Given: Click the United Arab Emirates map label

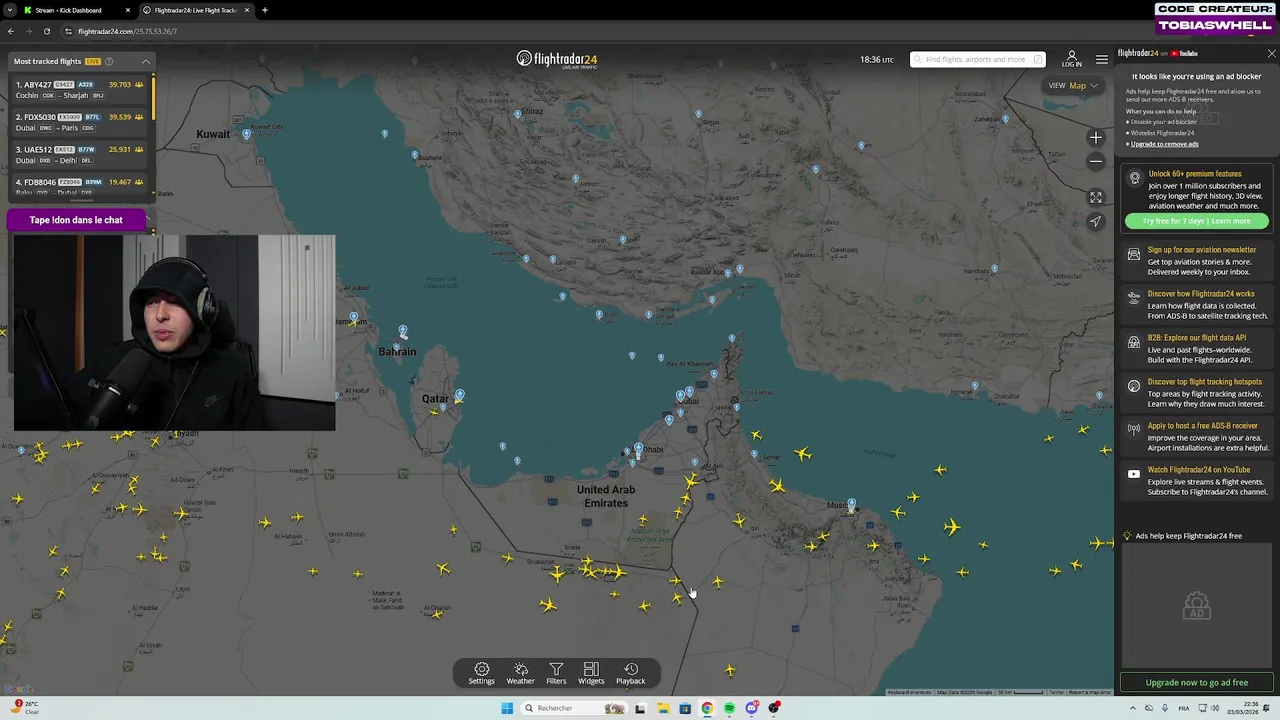Looking at the screenshot, I should [606, 496].
